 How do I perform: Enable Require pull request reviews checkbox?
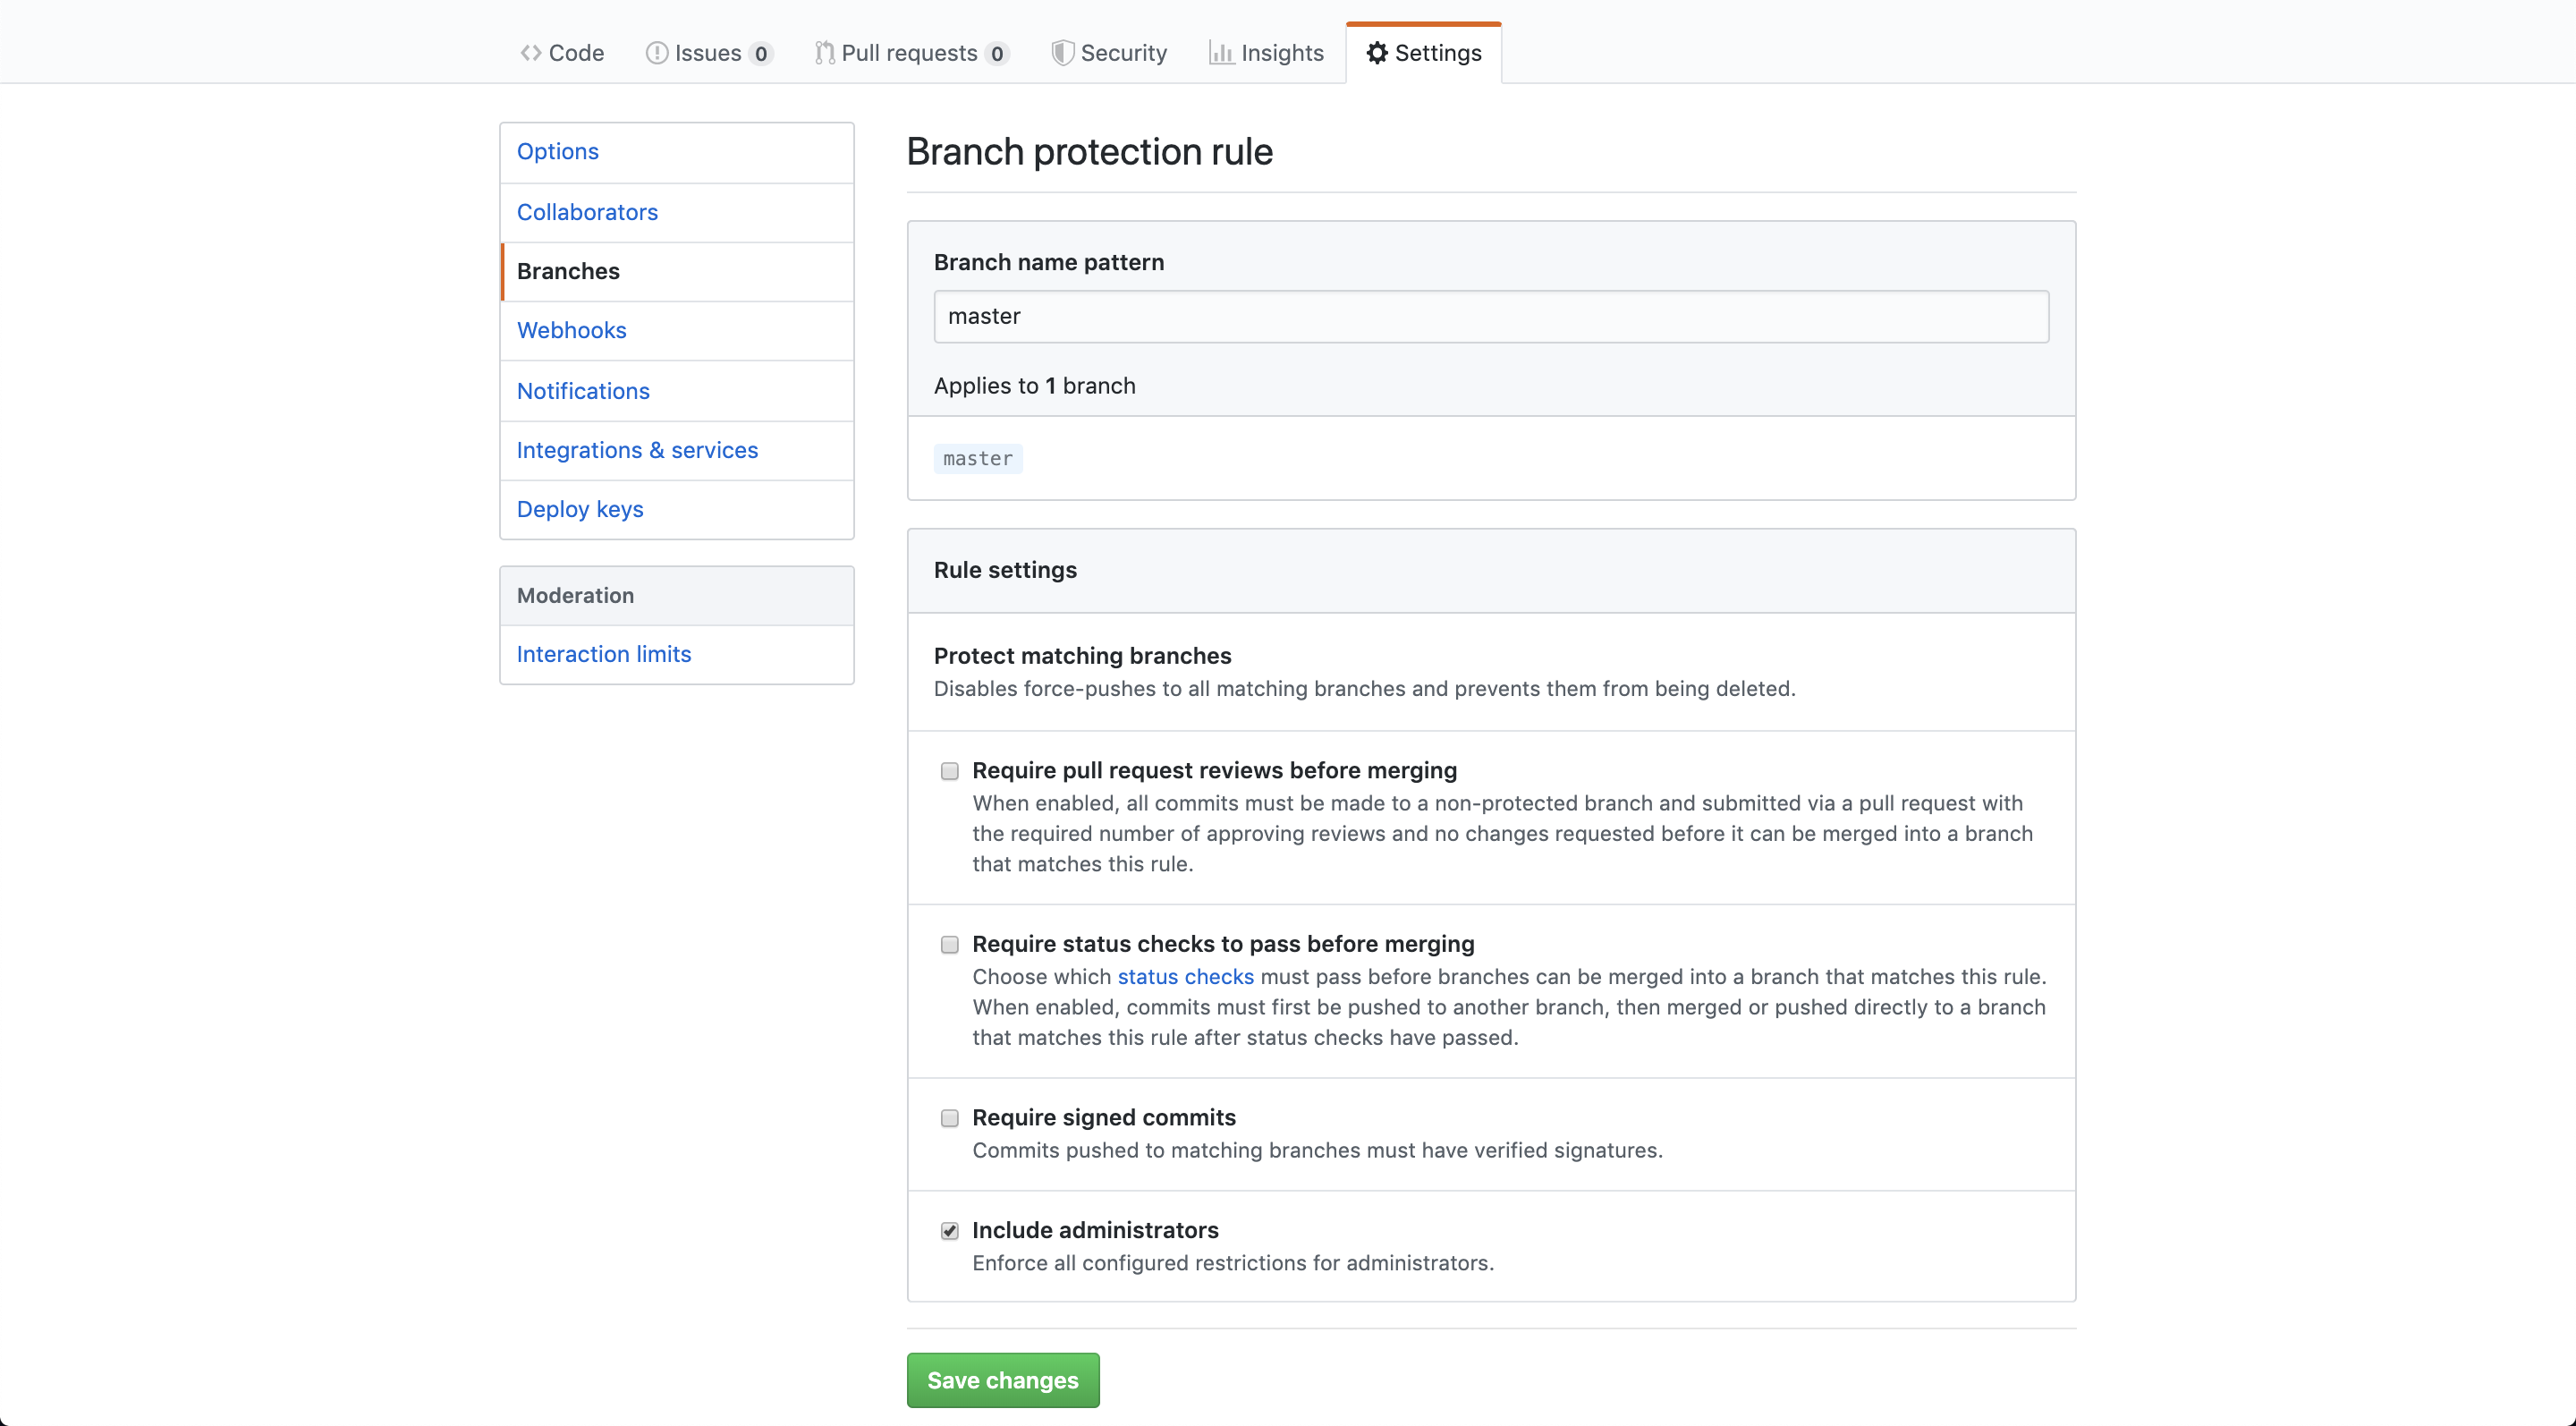click(949, 771)
